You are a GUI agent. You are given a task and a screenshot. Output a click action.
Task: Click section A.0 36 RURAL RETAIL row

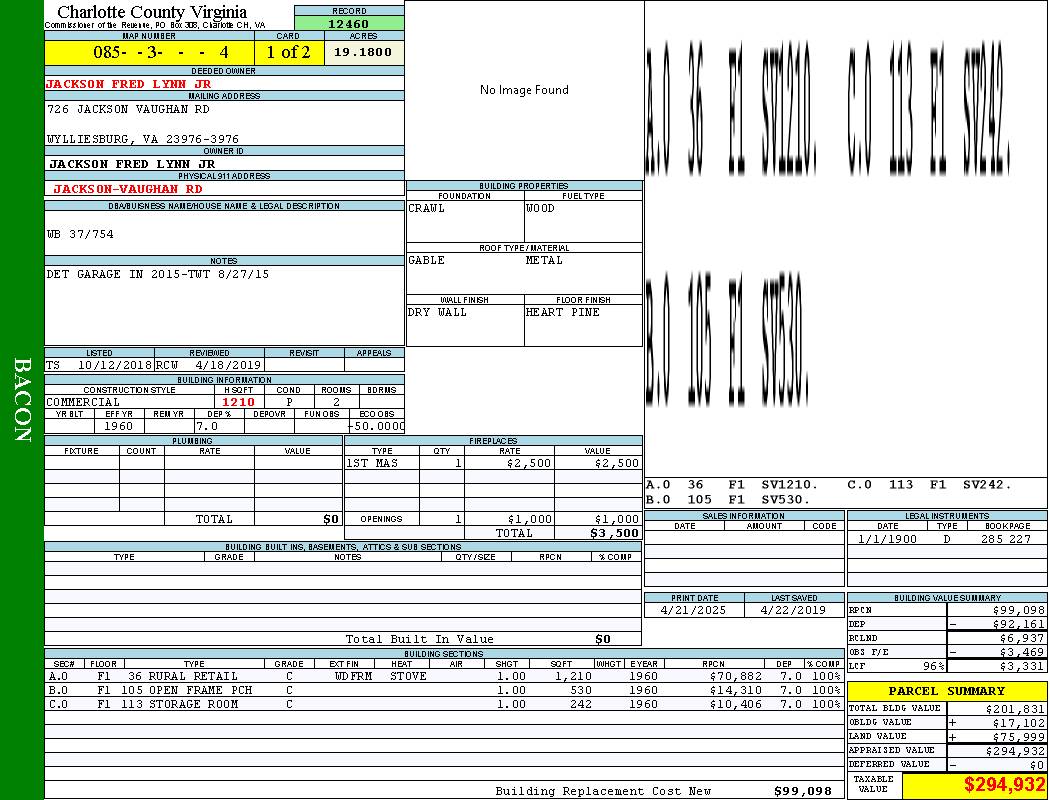445,676
